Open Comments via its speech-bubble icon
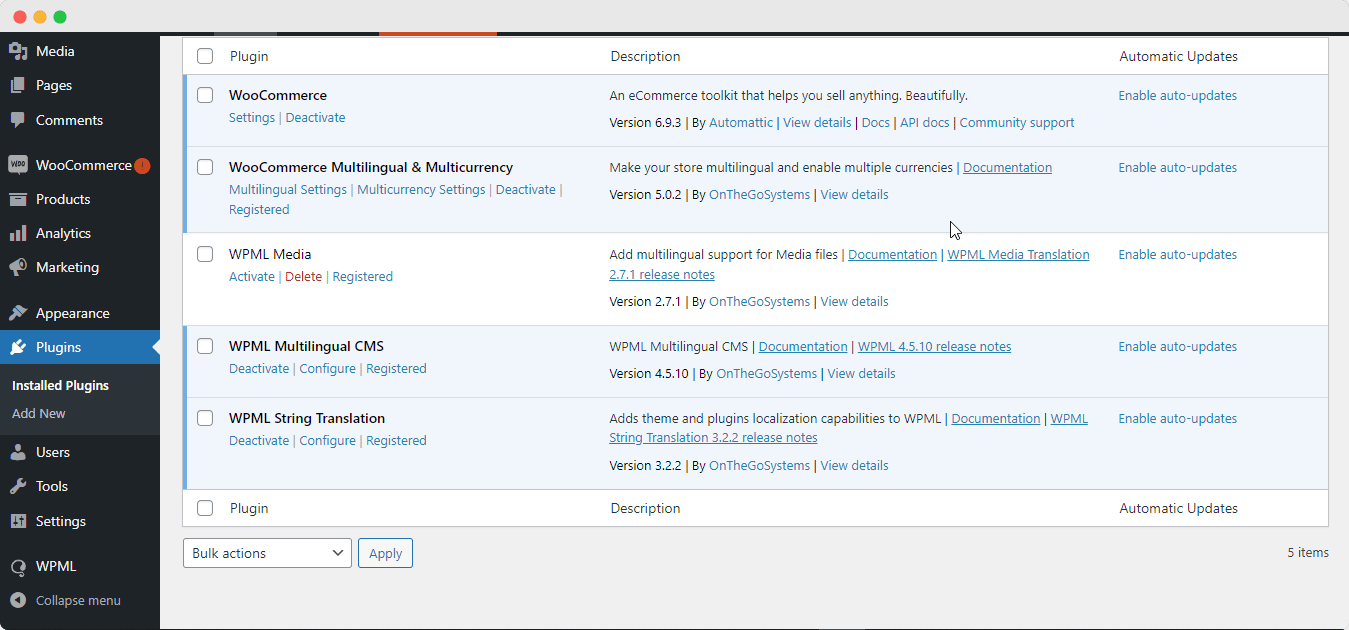This screenshot has width=1349, height=630. click(18, 120)
